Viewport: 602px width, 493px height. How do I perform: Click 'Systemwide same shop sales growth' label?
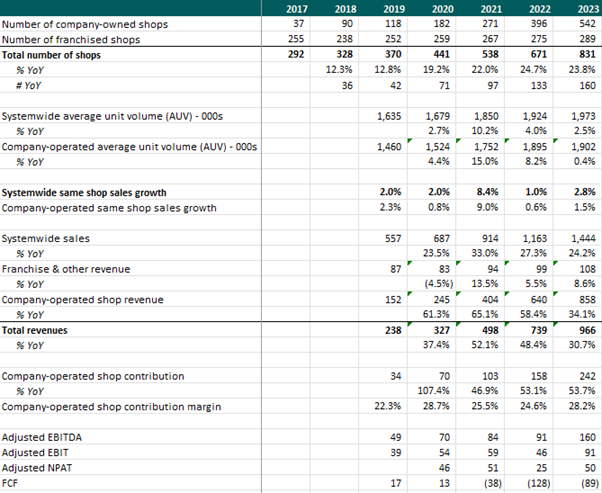tap(84, 192)
